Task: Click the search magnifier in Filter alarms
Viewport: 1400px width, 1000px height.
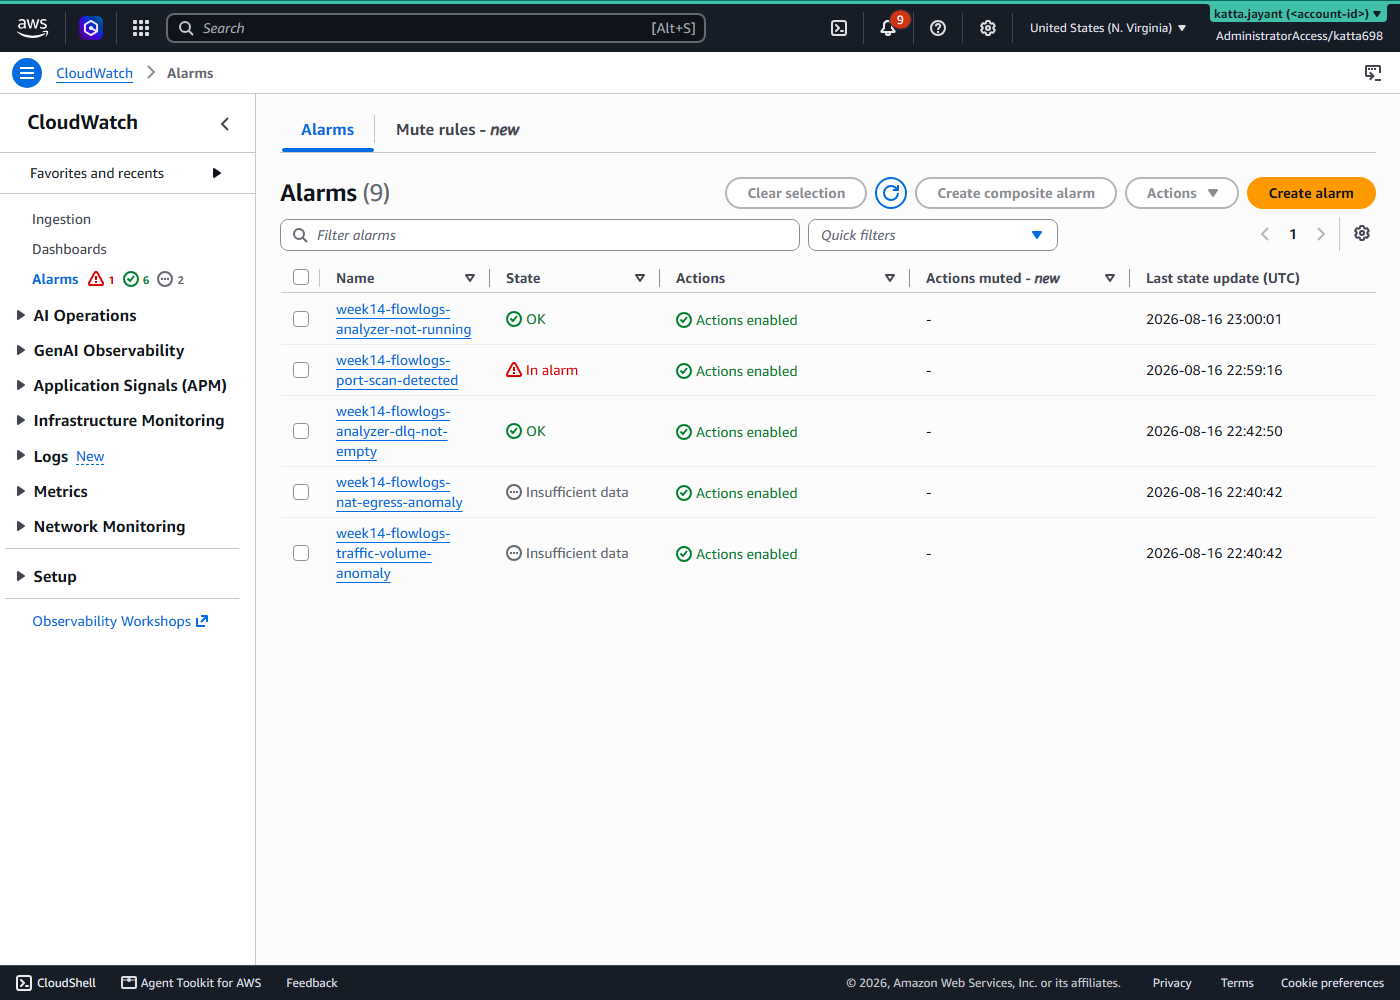Action: point(300,235)
